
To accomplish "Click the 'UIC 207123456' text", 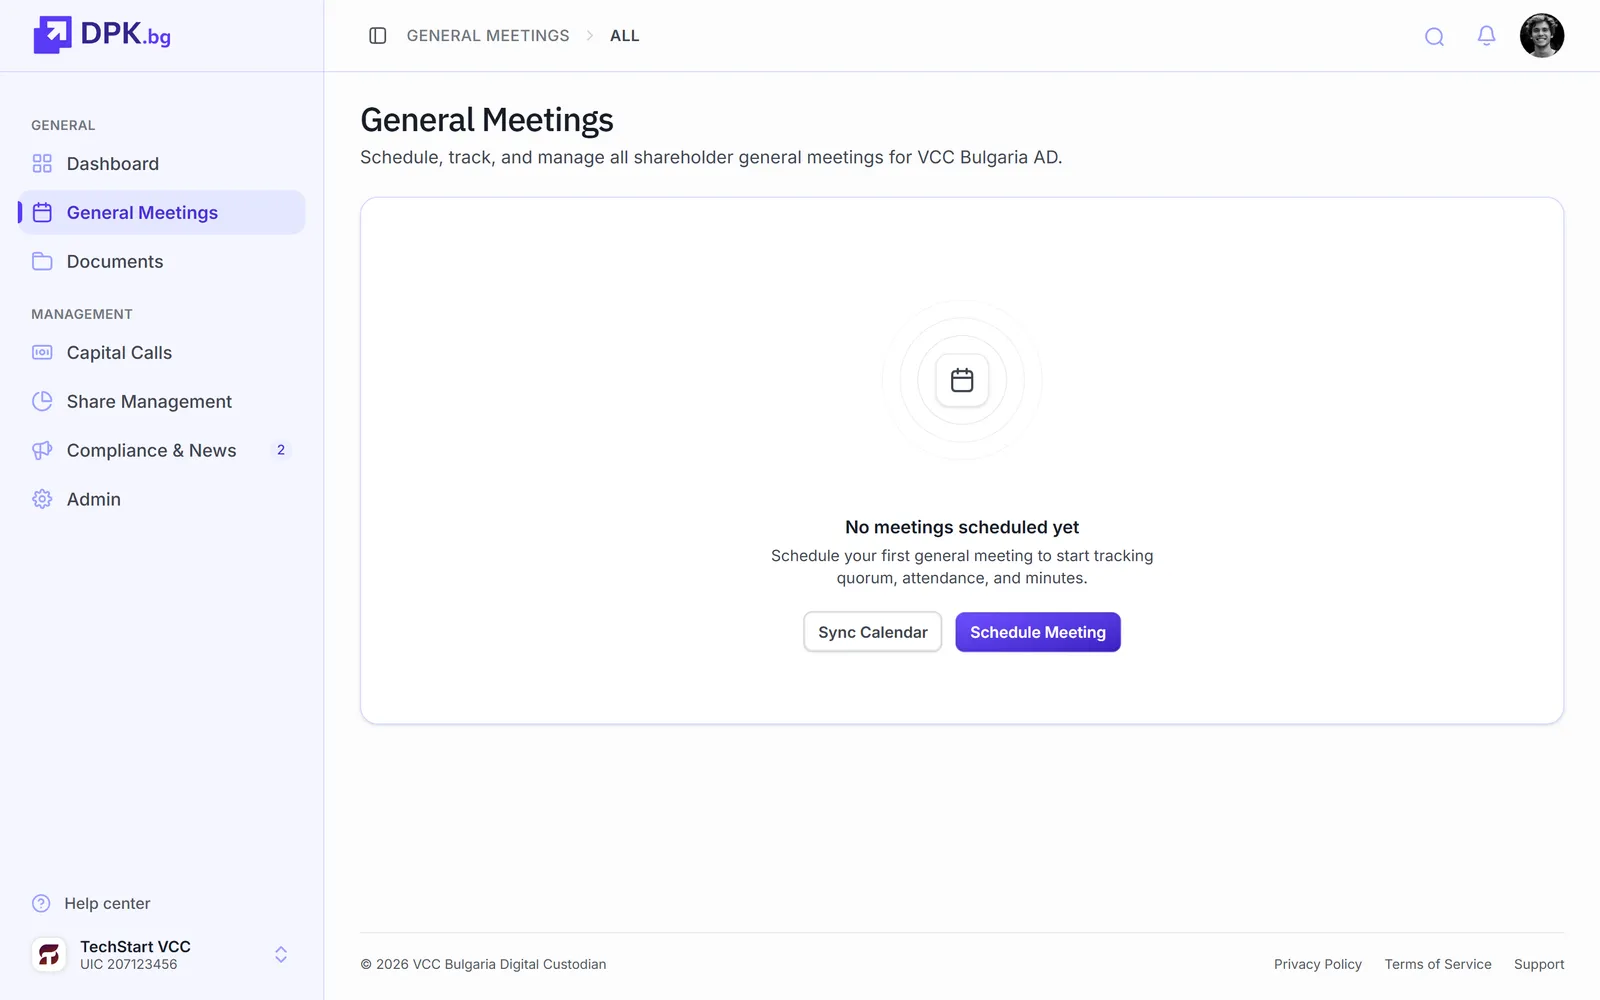I will pos(129,965).
